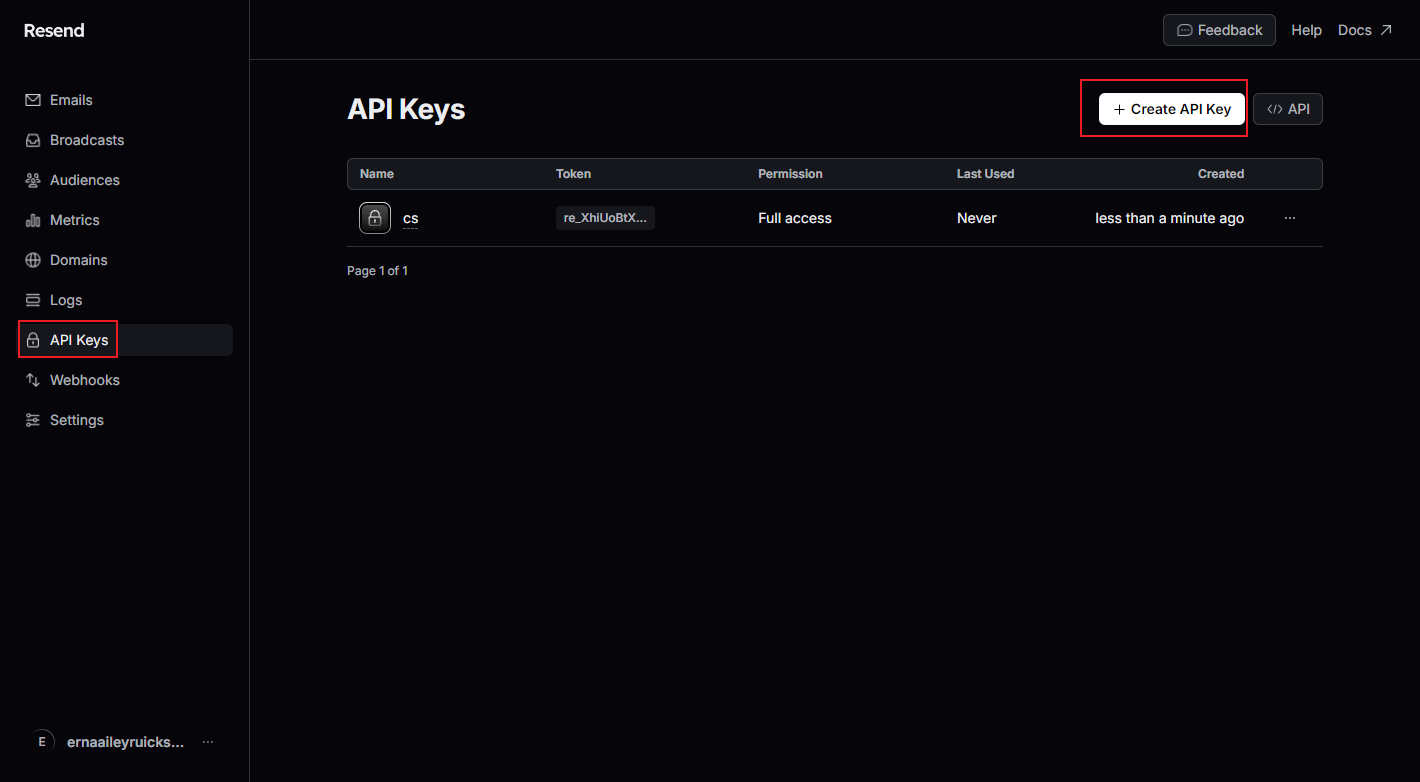Click the Metrics bar chart icon
Image resolution: width=1420 pixels, height=782 pixels.
click(x=33, y=220)
